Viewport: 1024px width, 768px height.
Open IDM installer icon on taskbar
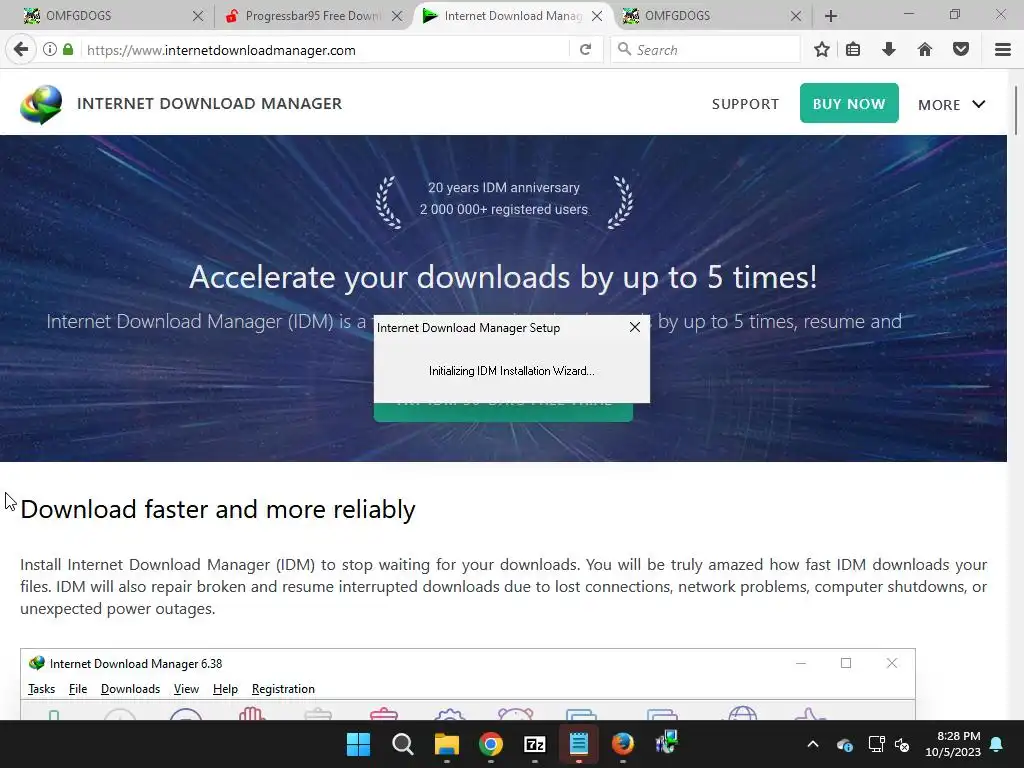[667, 743]
